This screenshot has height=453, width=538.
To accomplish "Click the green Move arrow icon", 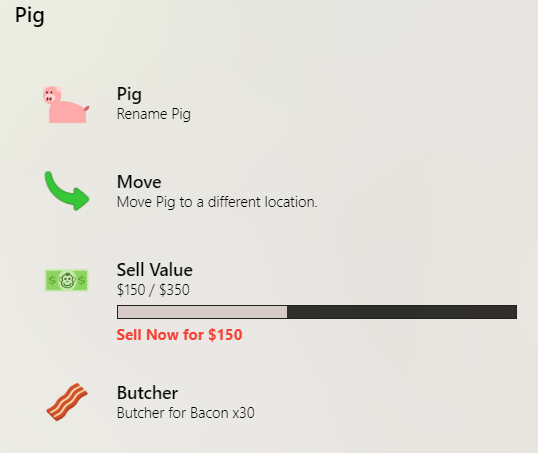I will pos(67,191).
